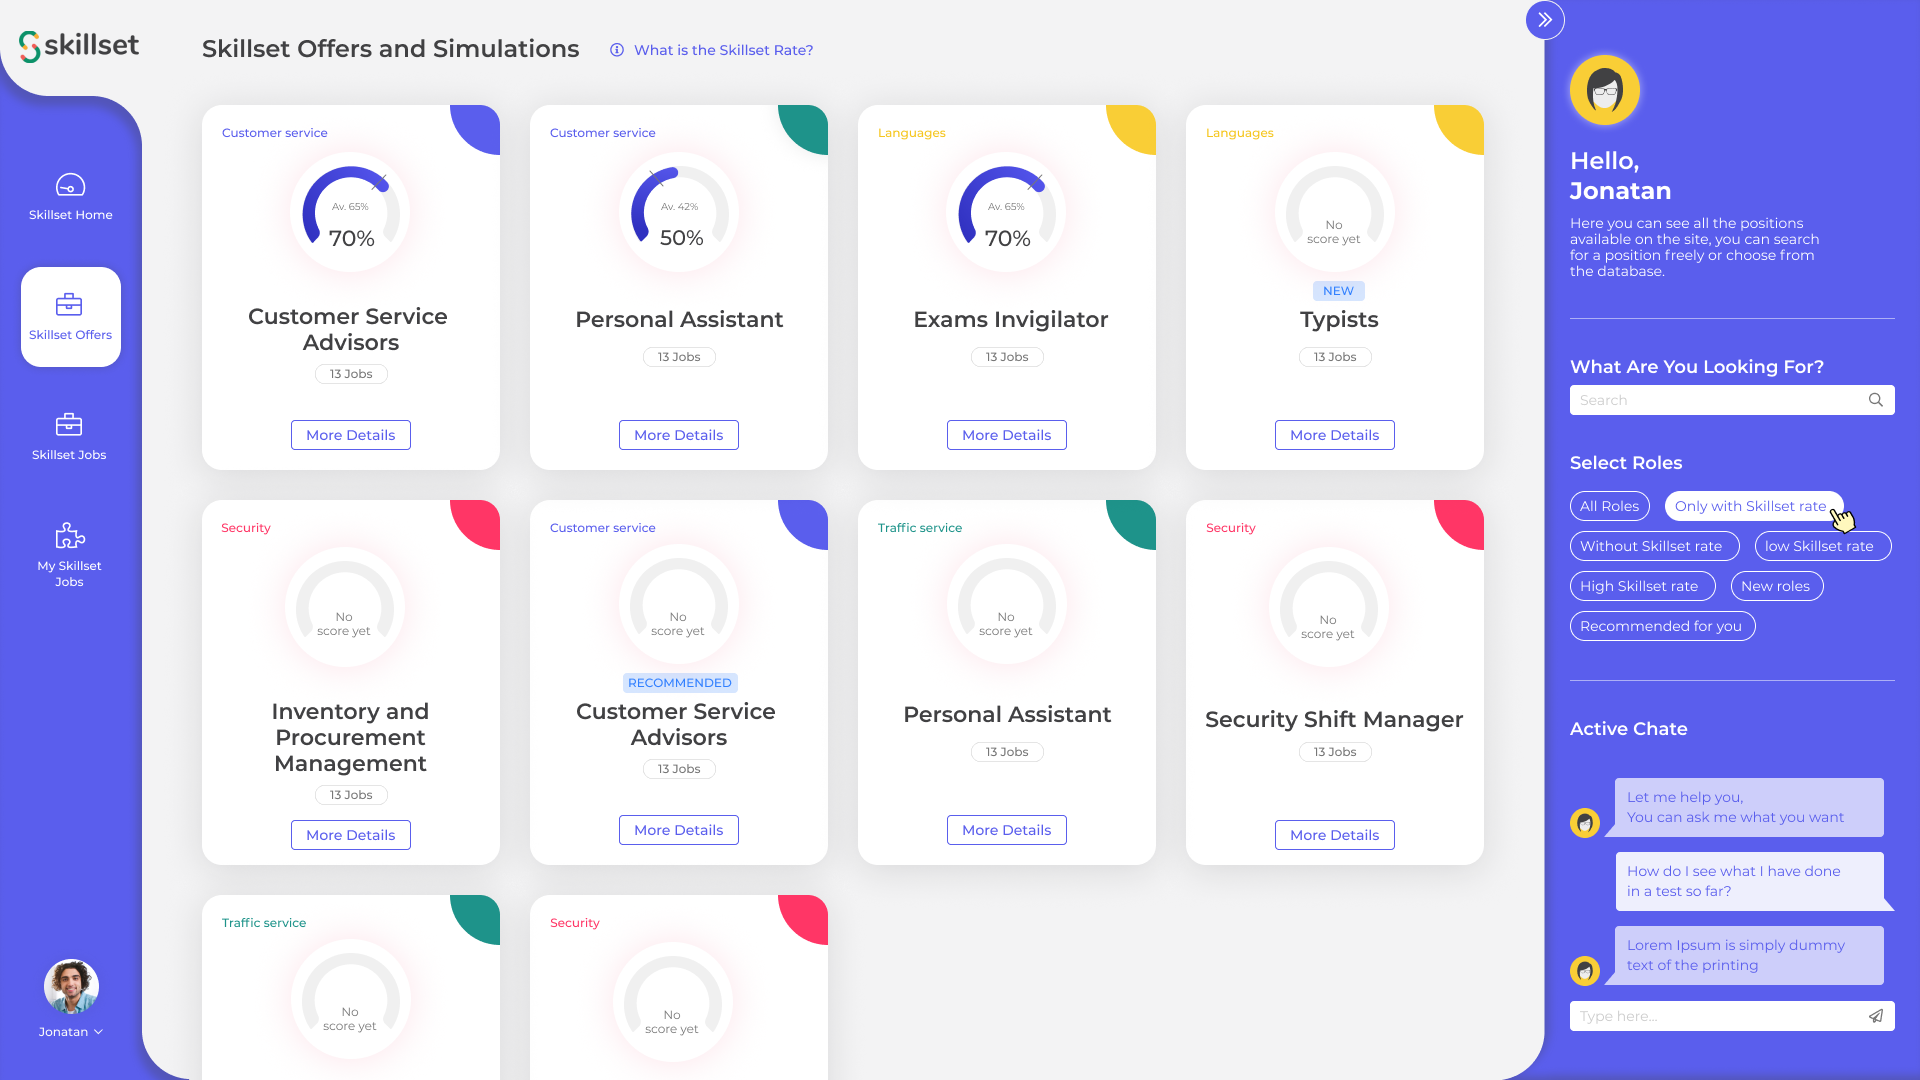Toggle the New roles filter chip
1920x1080 pixels.
click(1776, 586)
